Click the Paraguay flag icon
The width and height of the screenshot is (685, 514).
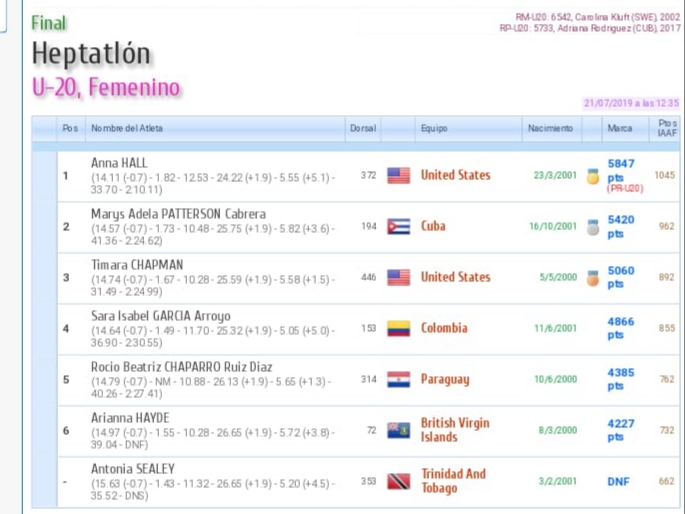398,379
